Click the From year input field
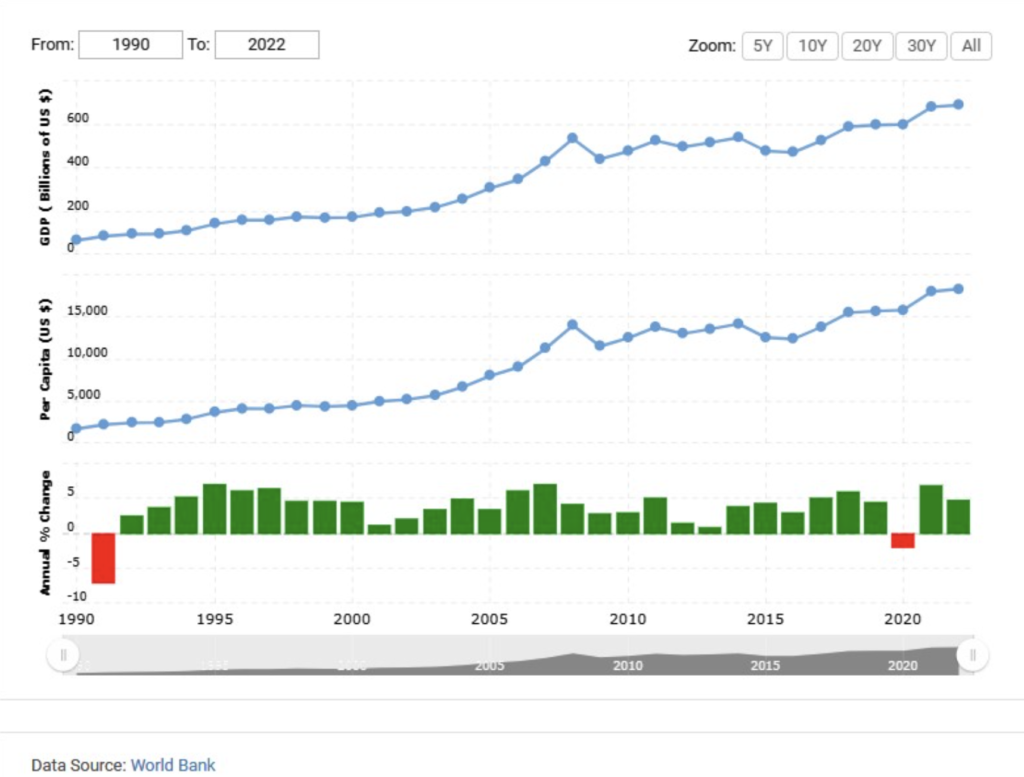This screenshot has width=1024, height=777. pos(130,45)
